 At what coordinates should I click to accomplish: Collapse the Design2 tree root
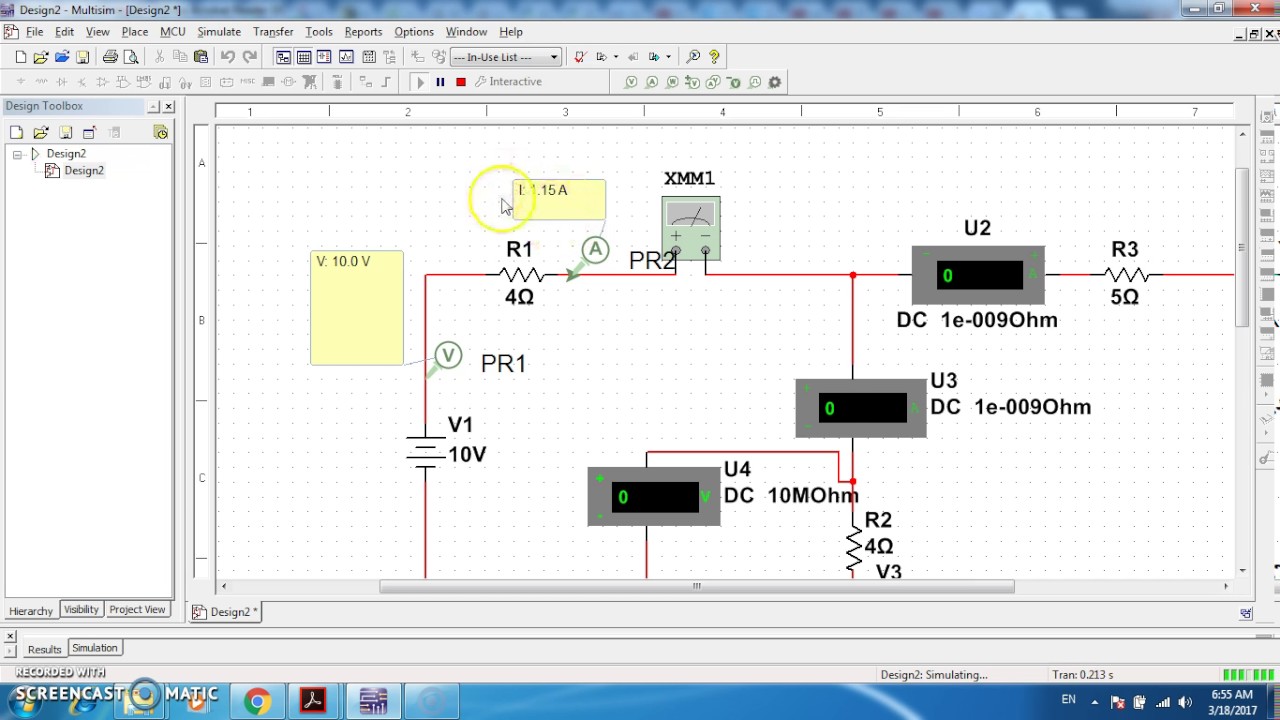tap(17, 154)
